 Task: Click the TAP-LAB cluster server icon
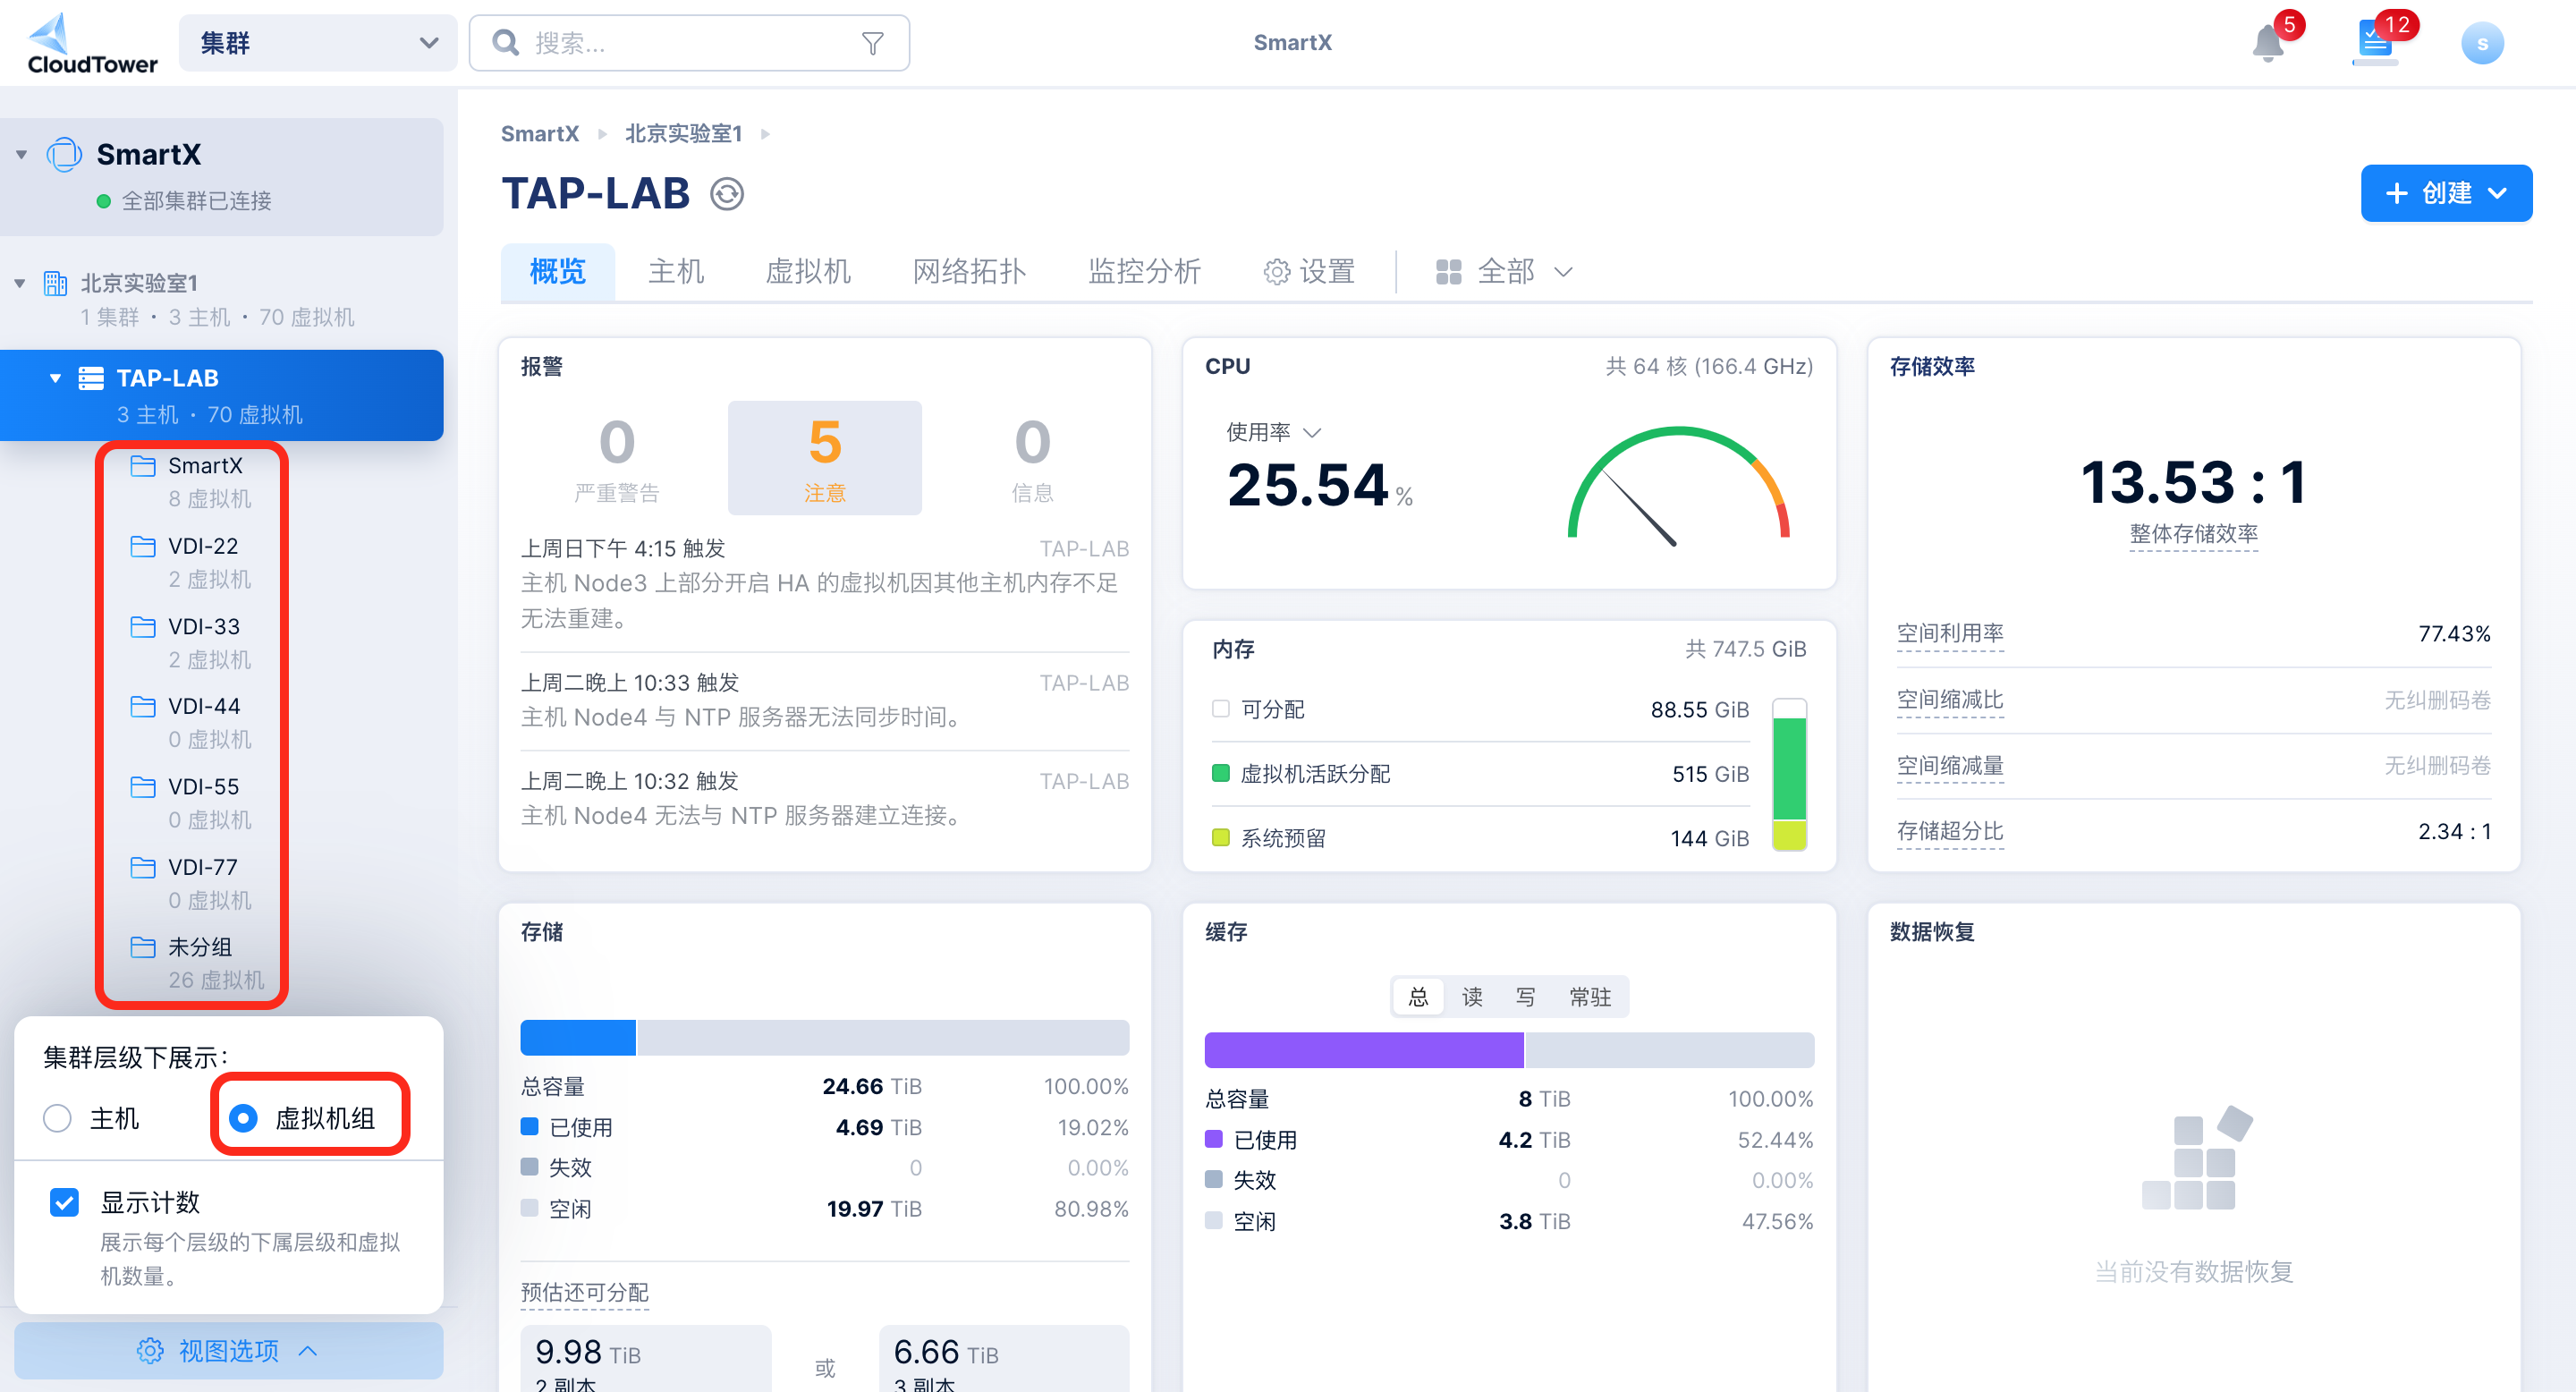click(x=91, y=378)
